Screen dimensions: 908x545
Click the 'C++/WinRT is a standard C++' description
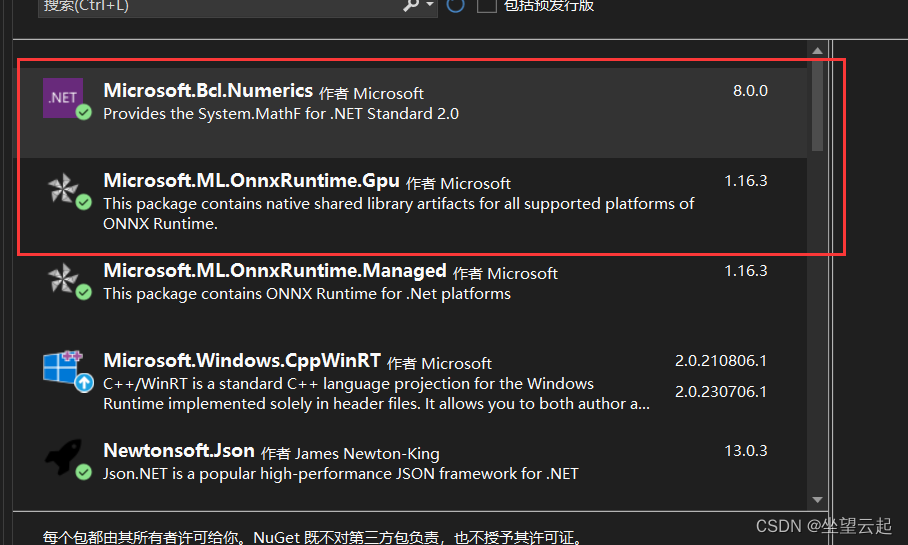pos(376,394)
